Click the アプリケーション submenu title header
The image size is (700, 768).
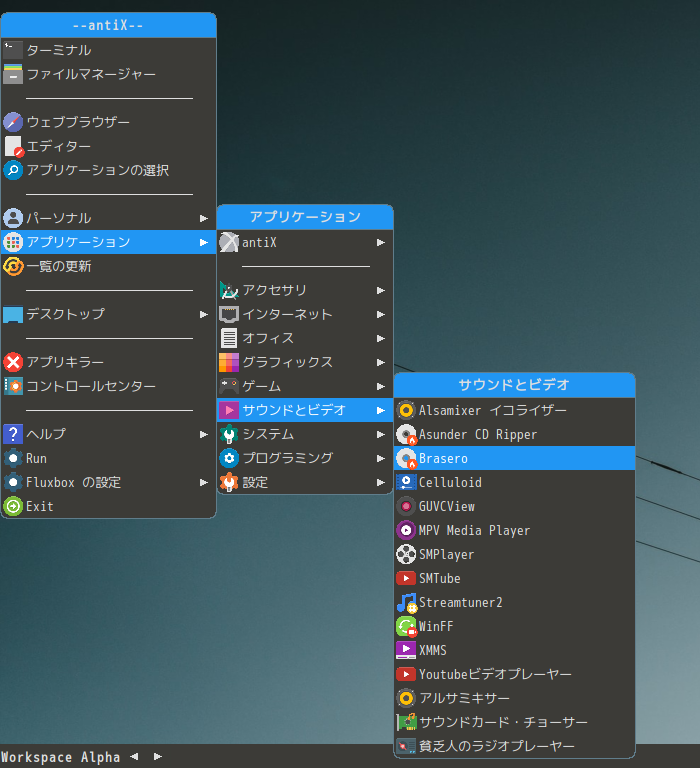[x=305, y=217]
